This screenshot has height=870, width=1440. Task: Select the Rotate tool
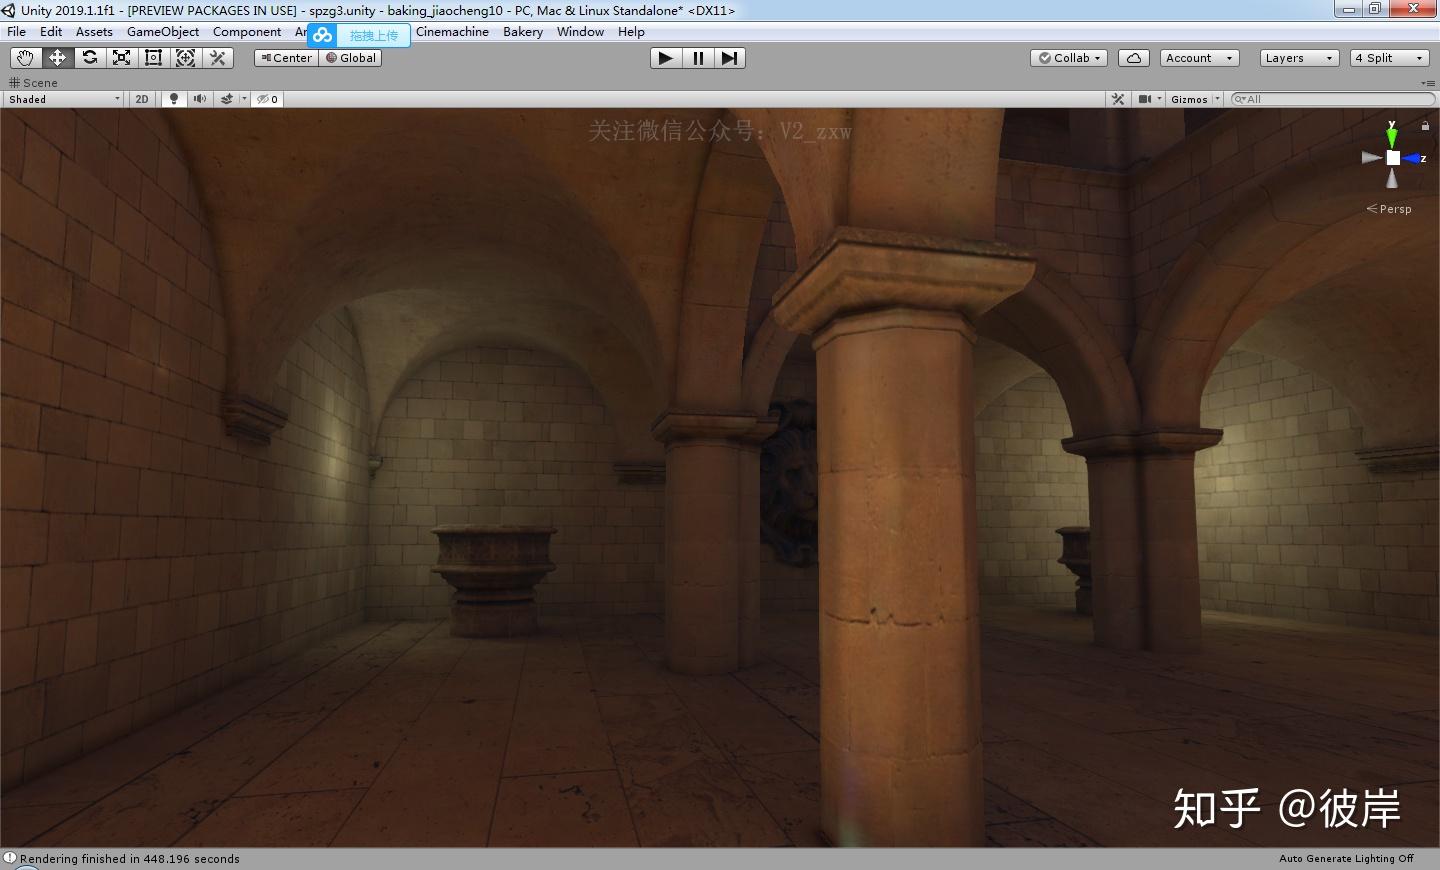89,58
